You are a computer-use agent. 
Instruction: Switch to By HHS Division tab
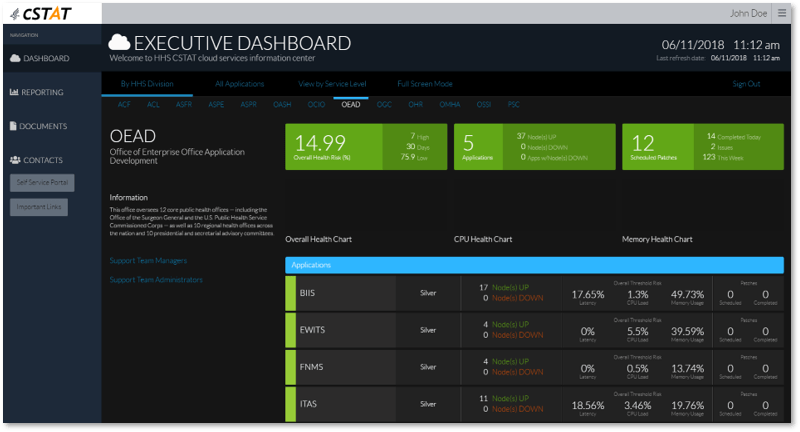(147, 84)
